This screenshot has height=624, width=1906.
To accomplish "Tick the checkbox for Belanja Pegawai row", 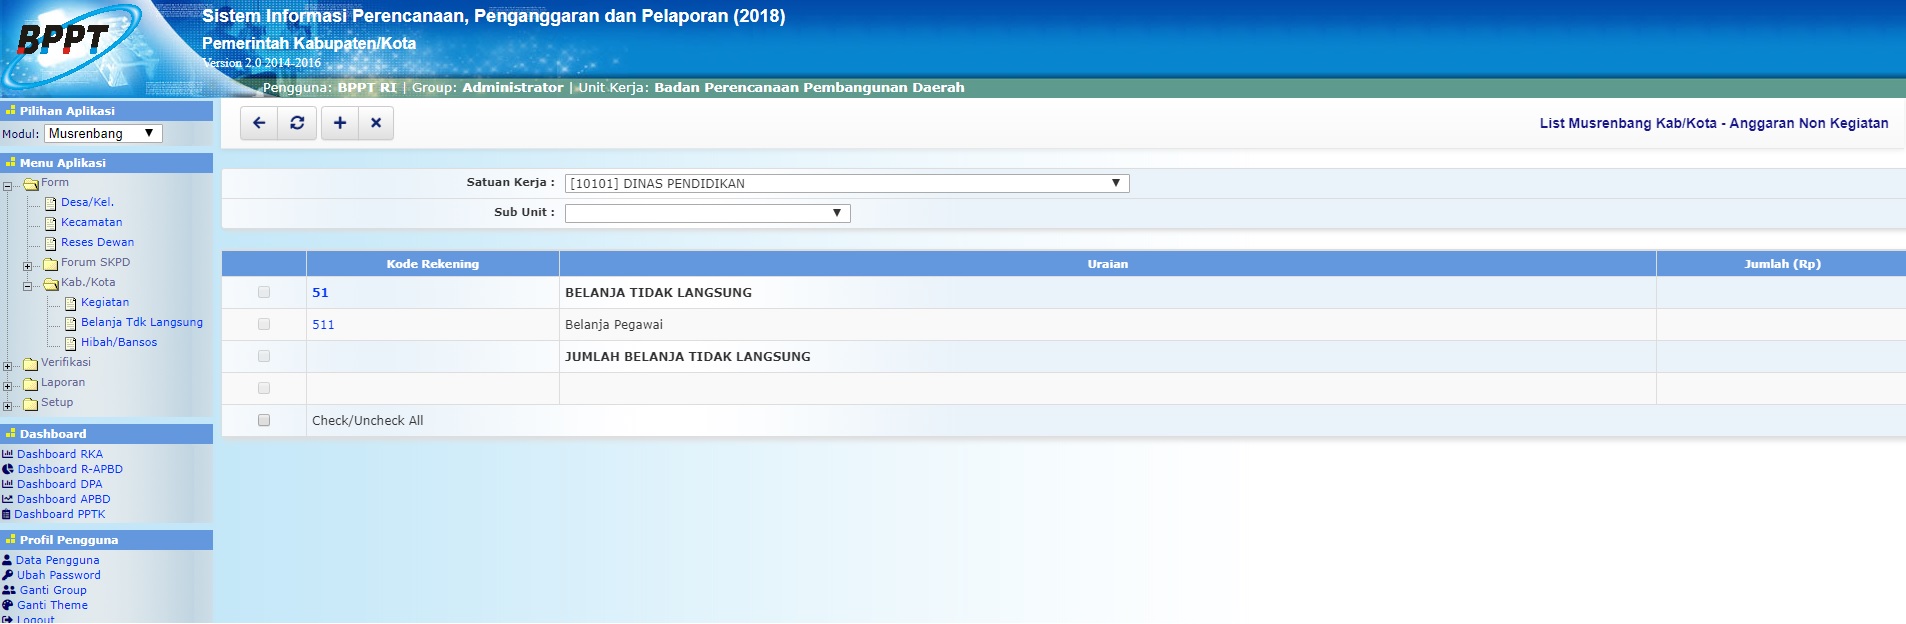I will (x=264, y=324).
